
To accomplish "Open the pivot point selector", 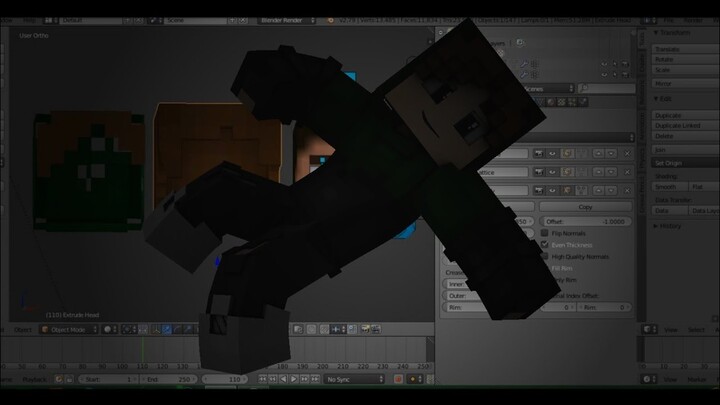I will [x=129, y=329].
